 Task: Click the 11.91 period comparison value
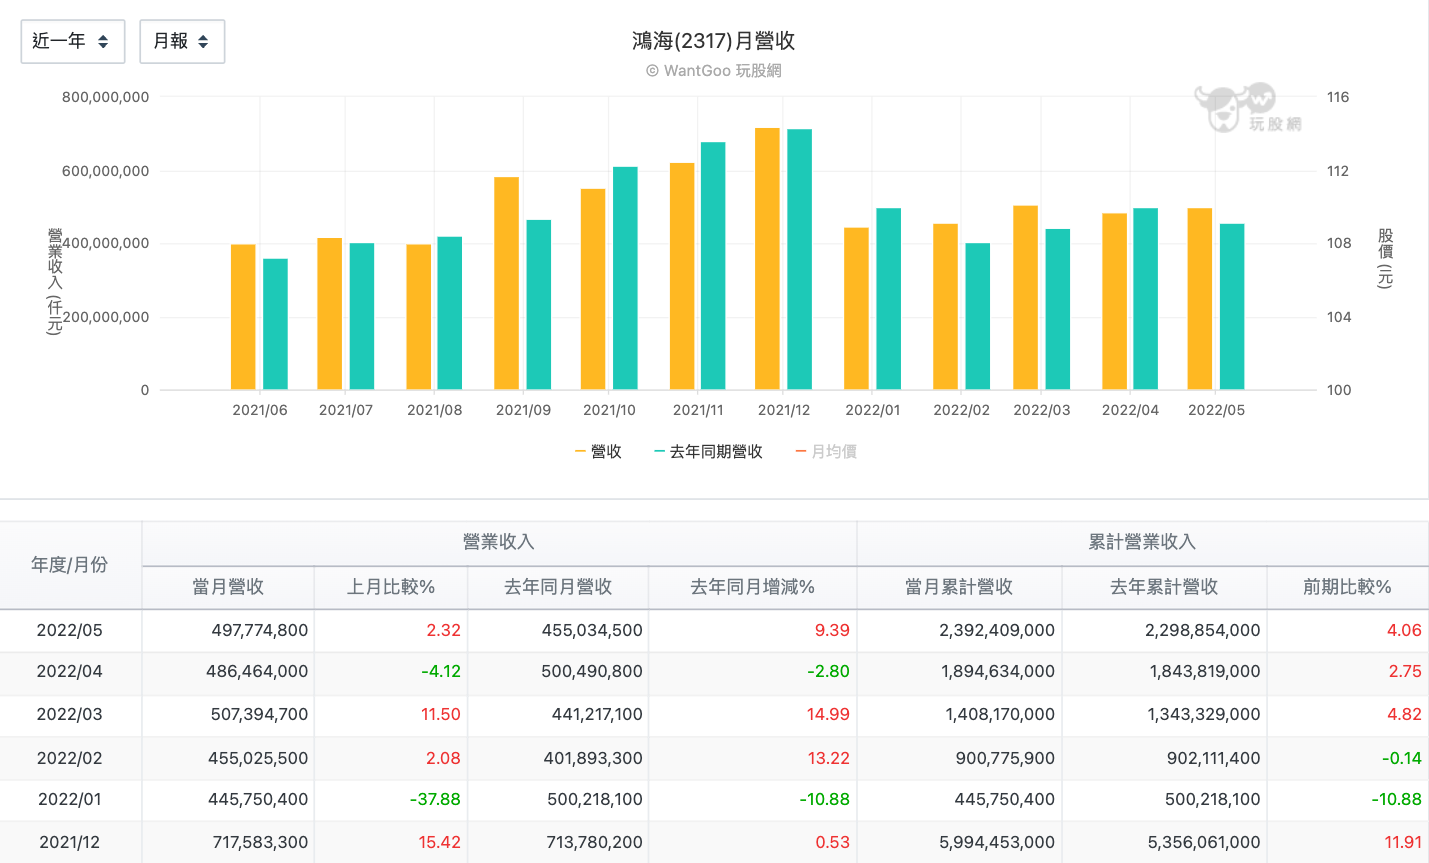click(x=1403, y=843)
